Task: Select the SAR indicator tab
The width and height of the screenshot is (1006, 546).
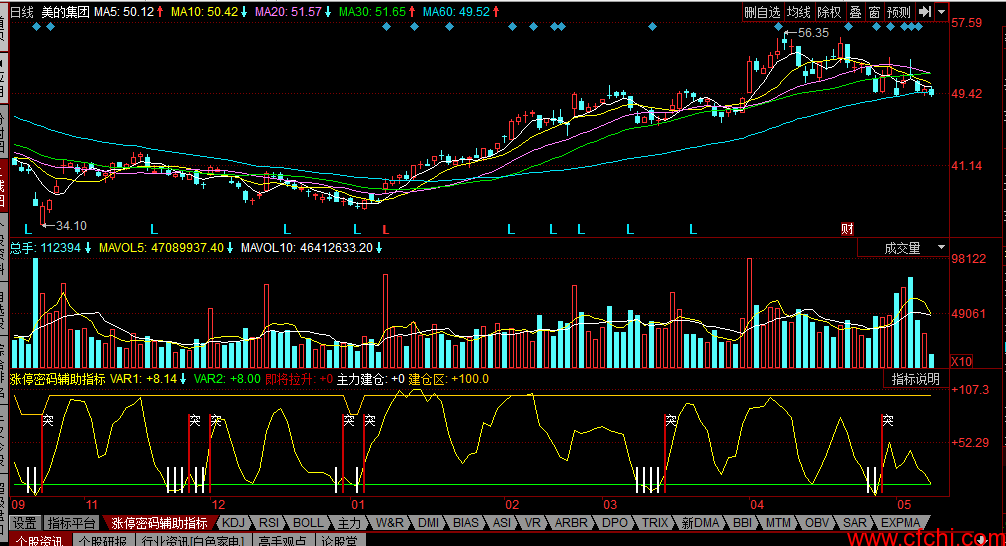Action: (x=855, y=523)
